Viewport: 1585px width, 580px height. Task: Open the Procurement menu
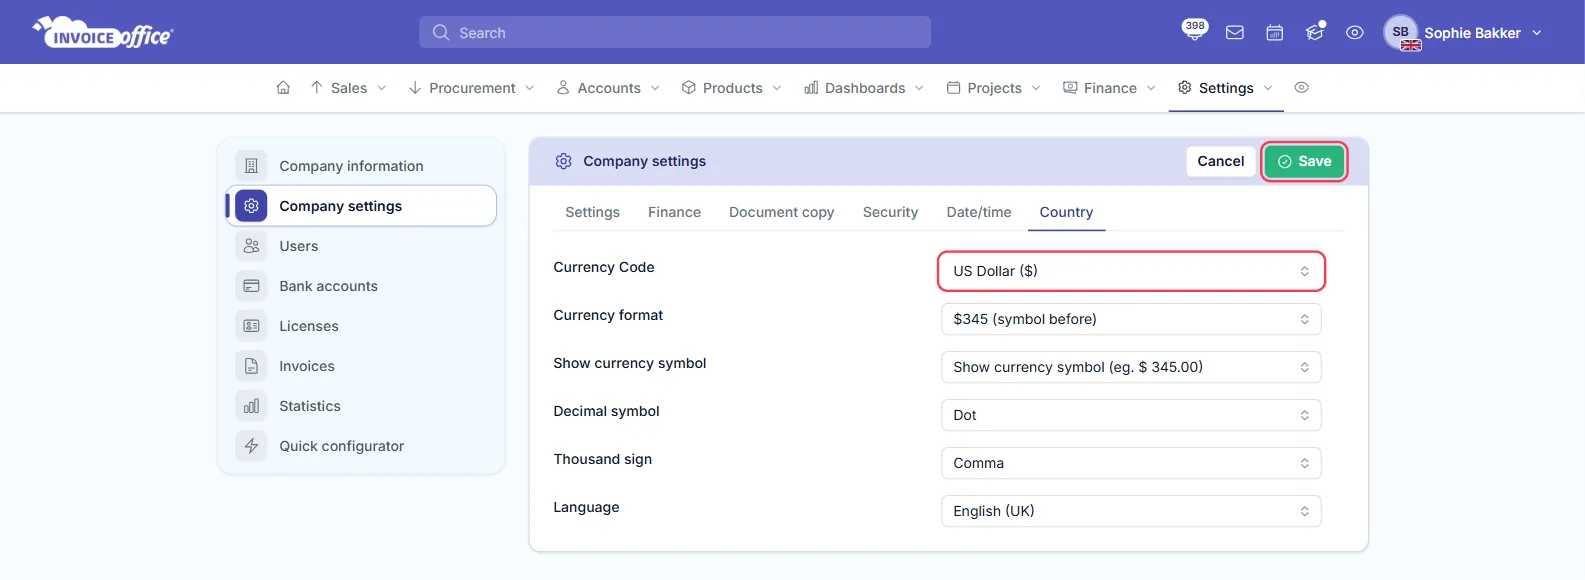point(472,88)
